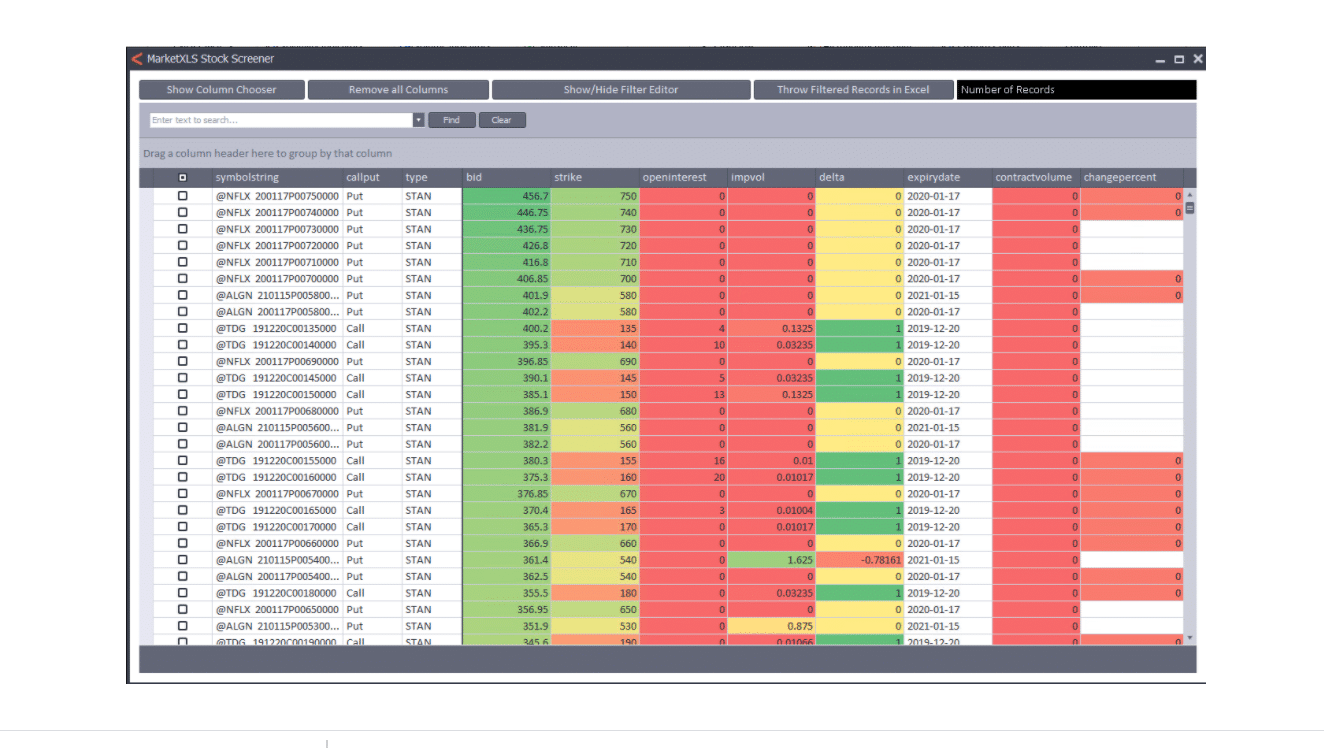Click Show/Hide Filter Editor button
The image size is (1324, 748).
coord(621,90)
